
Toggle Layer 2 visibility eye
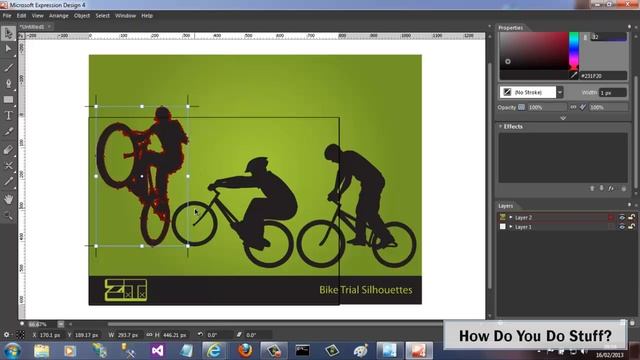pyautogui.click(x=622, y=218)
